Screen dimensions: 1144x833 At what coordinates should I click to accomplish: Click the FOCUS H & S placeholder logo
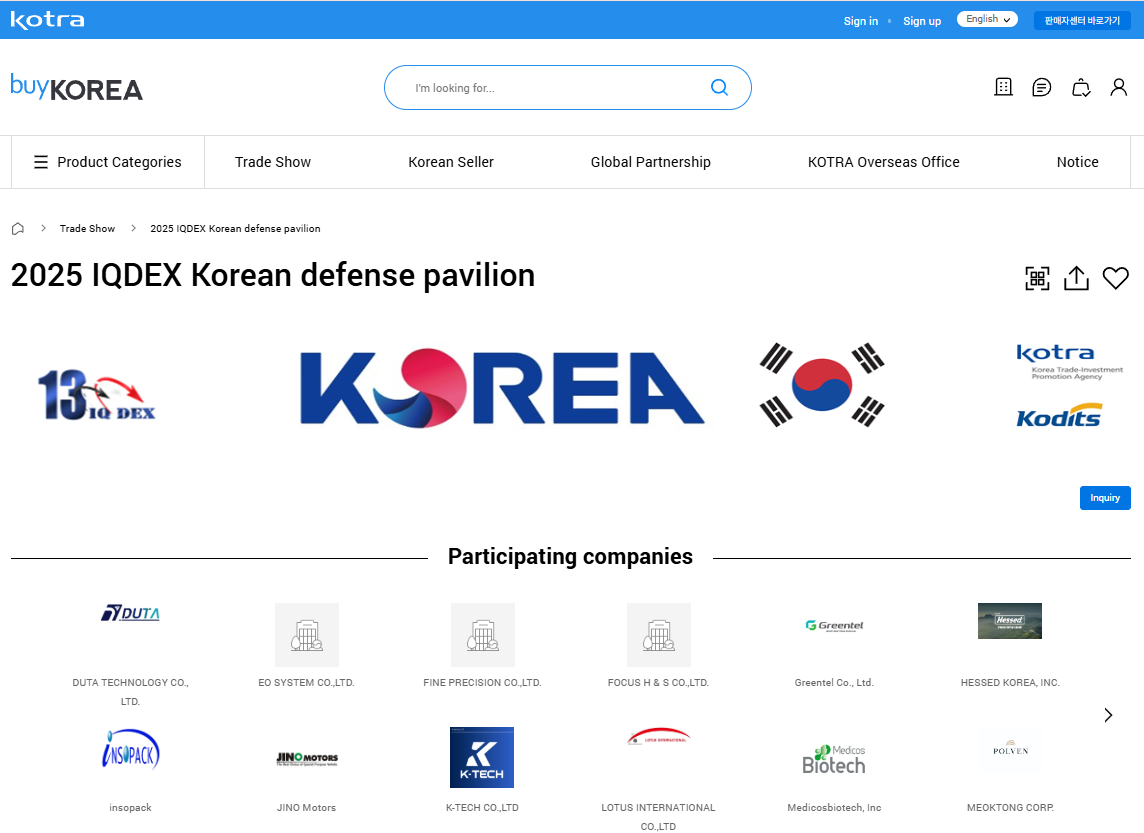[x=658, y=635]
